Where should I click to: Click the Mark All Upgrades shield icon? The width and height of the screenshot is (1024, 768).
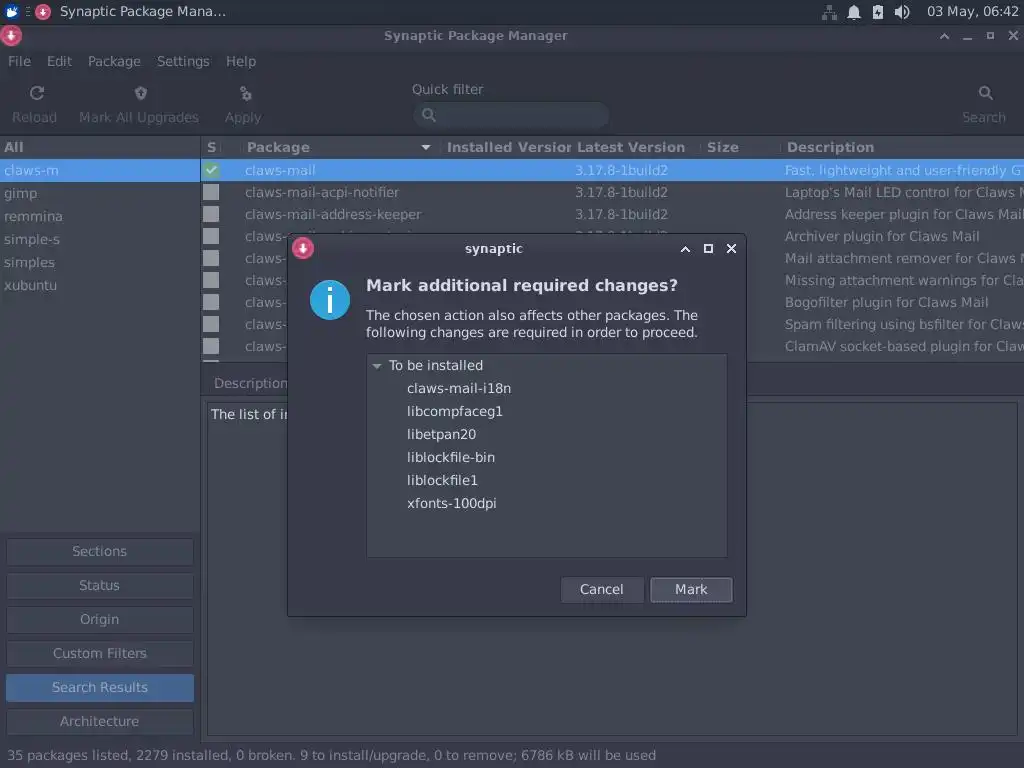point(140,93)
